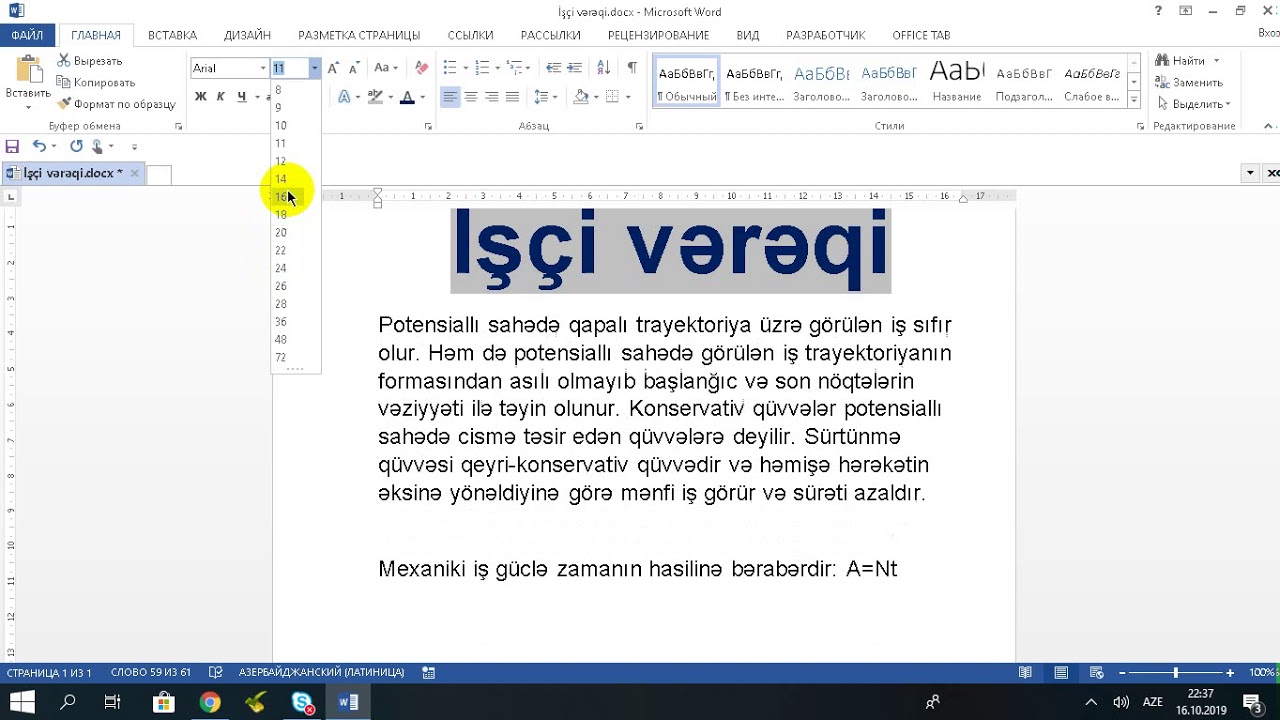This screenshot has height=720, width=1280.
Task: Switch to the РЕЦЕНЗИРОВАНИЕ tab
Action: point(658,35)
